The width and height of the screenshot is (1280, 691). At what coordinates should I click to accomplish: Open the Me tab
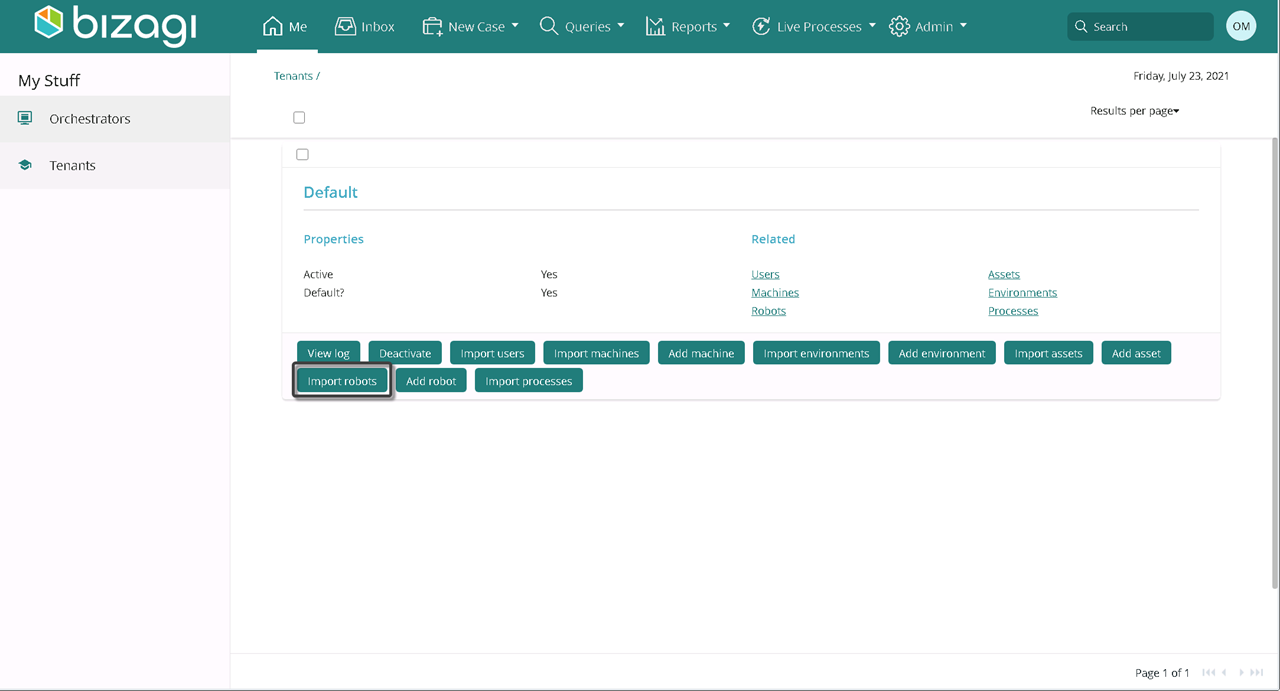pyautogui.click(x=285, y=27)
